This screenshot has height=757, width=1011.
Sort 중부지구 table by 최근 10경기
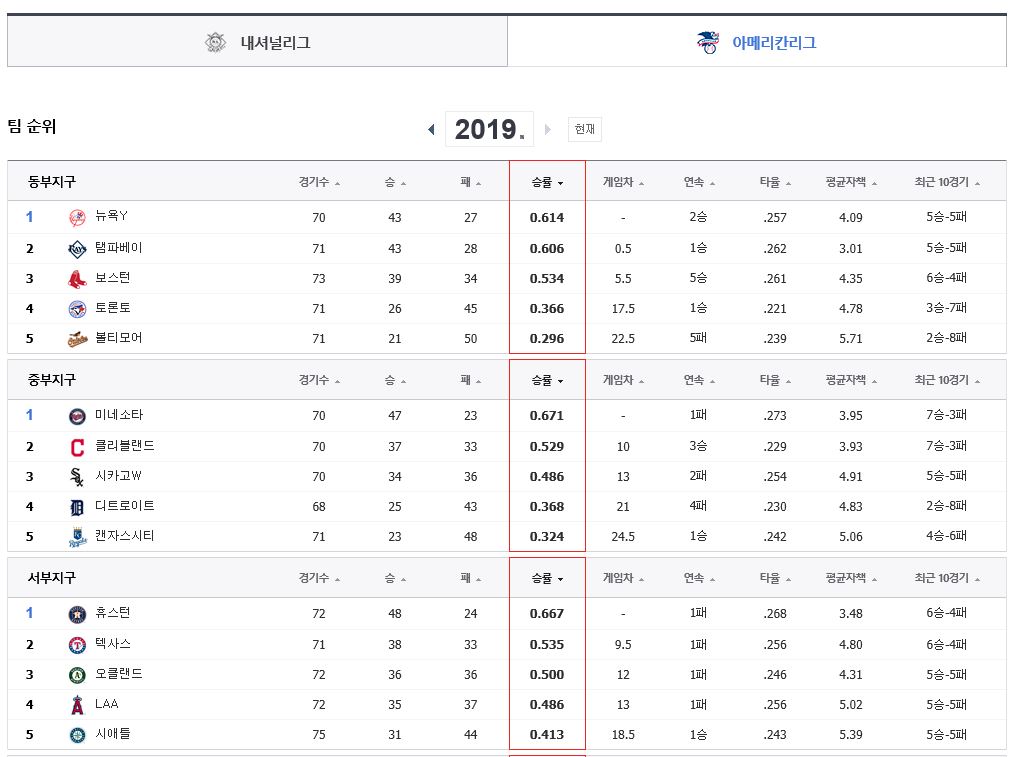point(947,380)
